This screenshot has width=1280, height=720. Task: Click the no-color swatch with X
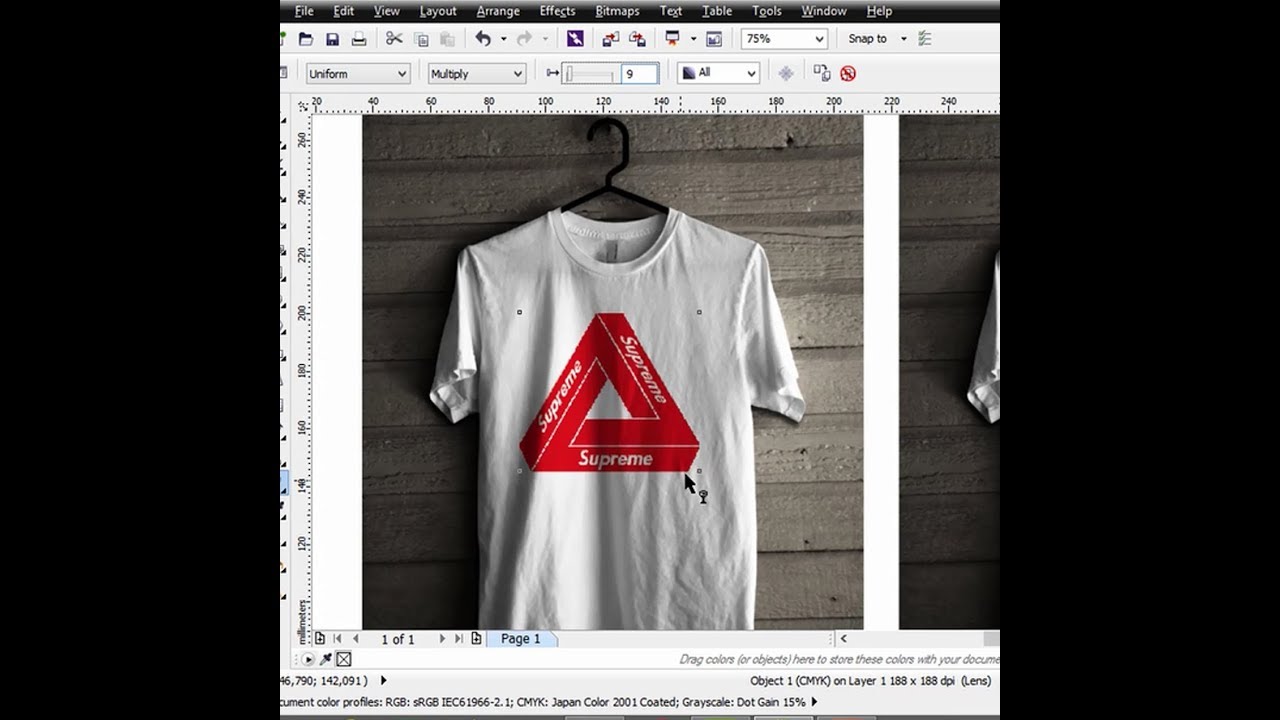[x=344, y=659]
